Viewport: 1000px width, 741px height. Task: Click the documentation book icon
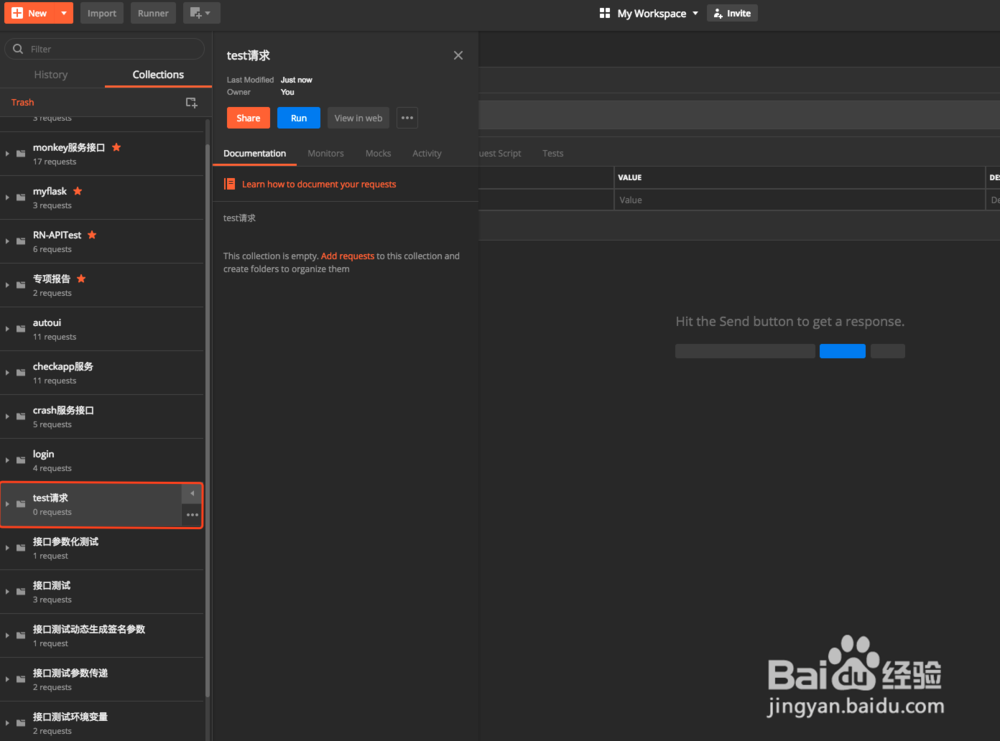(230, 184)
